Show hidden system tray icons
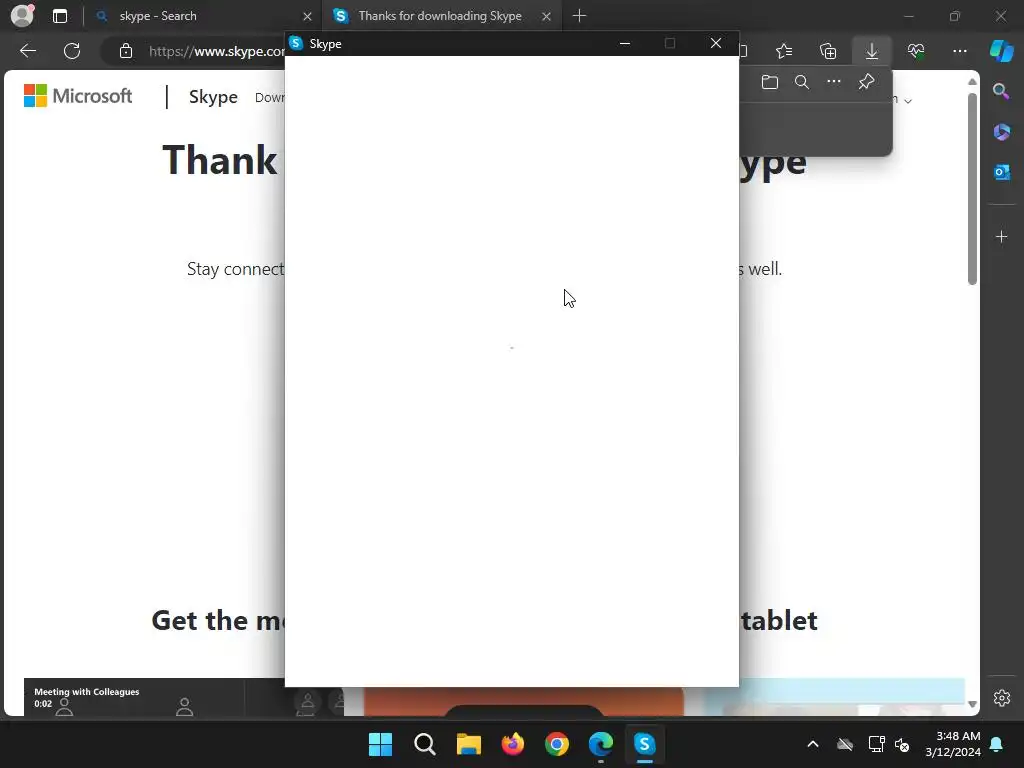The image size is (1024, 768). pyautogui.click(x=813, y=744)
